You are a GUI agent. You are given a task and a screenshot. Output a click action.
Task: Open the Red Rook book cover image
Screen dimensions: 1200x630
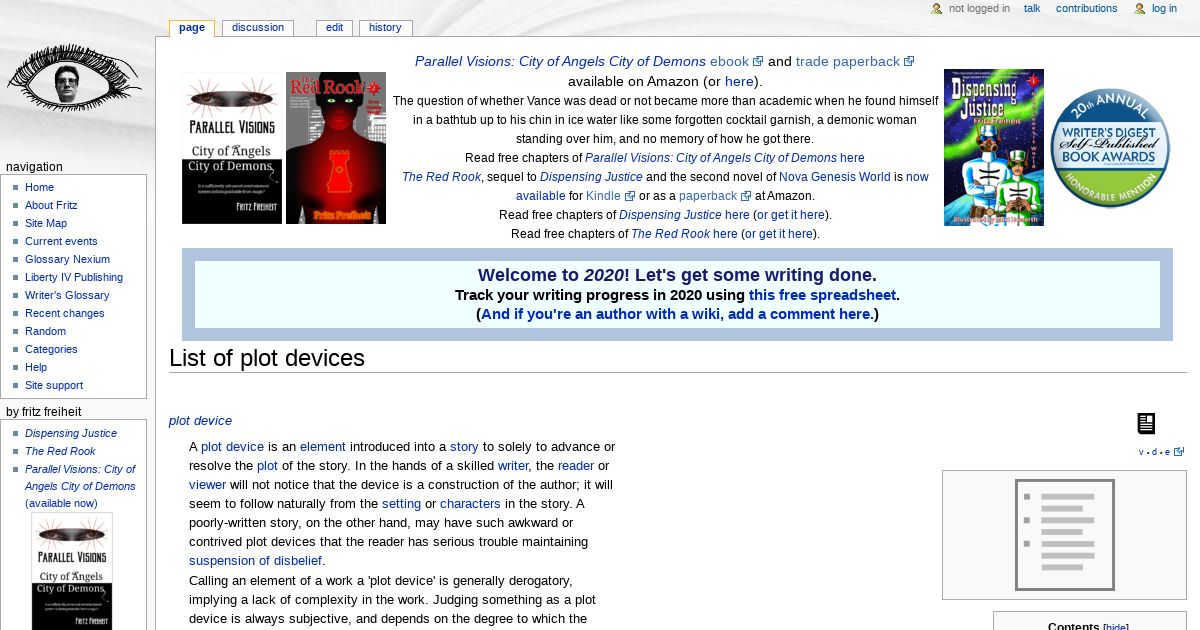pyautogui.click(x=336, y=148)
